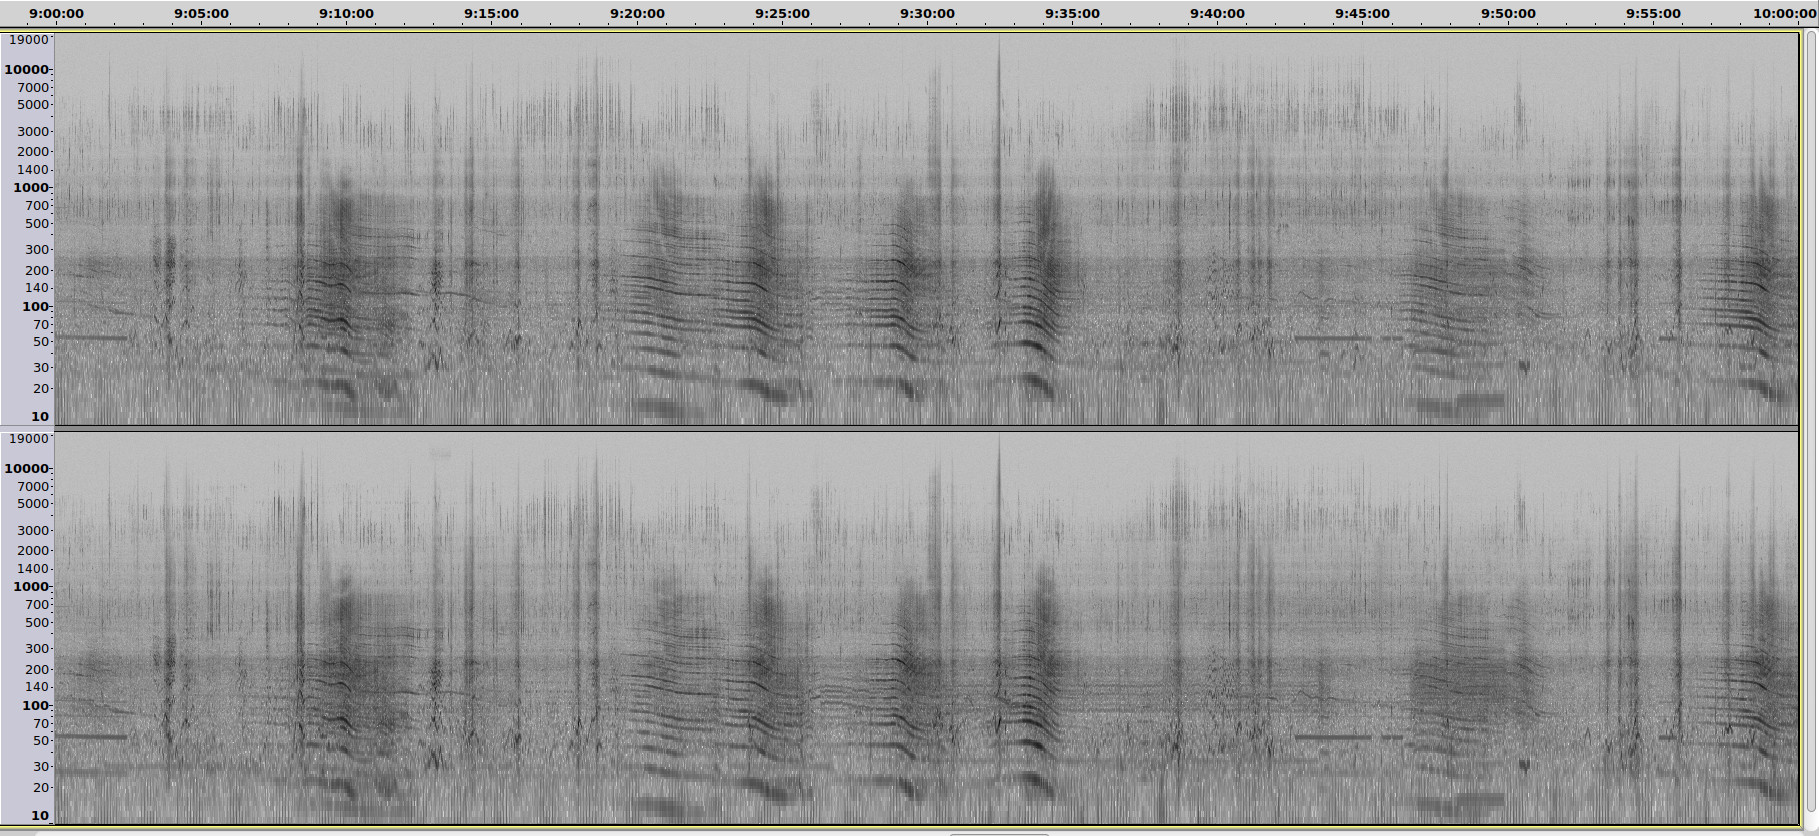Click 1000 on the top channel frequency scale
The height and width of the screenshot is (836, 1819).
[x=30, y=188]
